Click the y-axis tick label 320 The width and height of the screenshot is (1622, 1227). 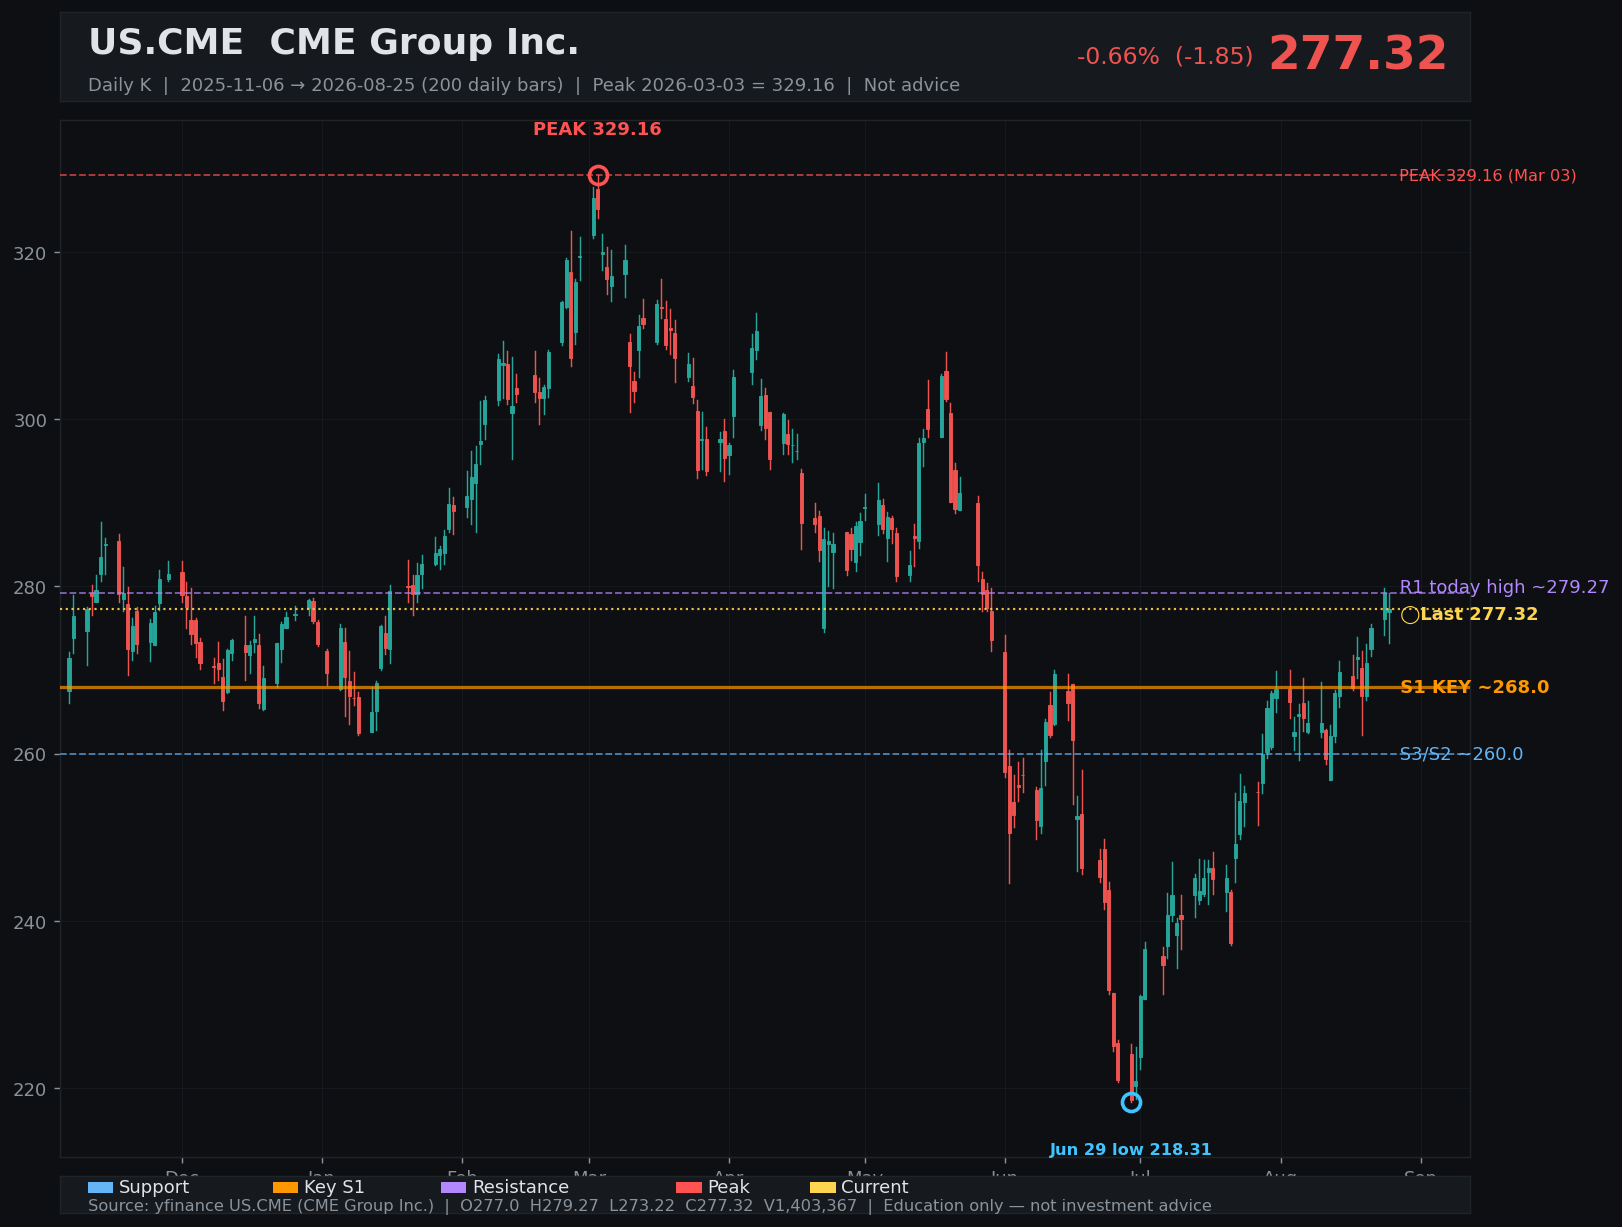coord(29,254)
